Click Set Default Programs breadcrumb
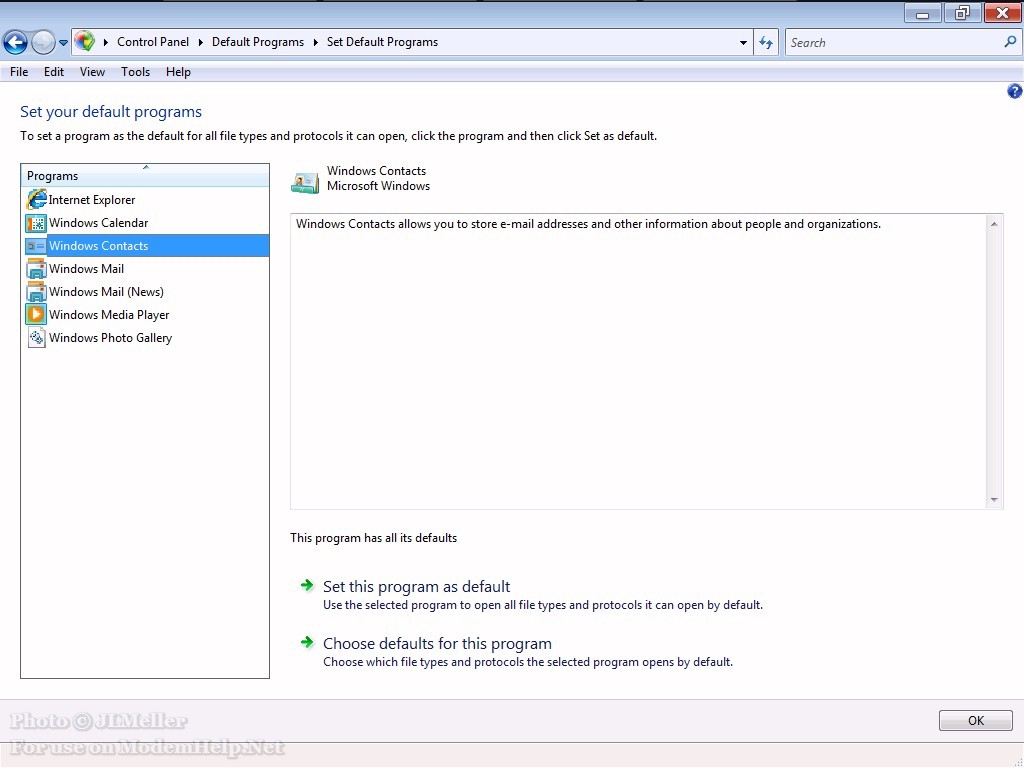 tap(382, 42)
